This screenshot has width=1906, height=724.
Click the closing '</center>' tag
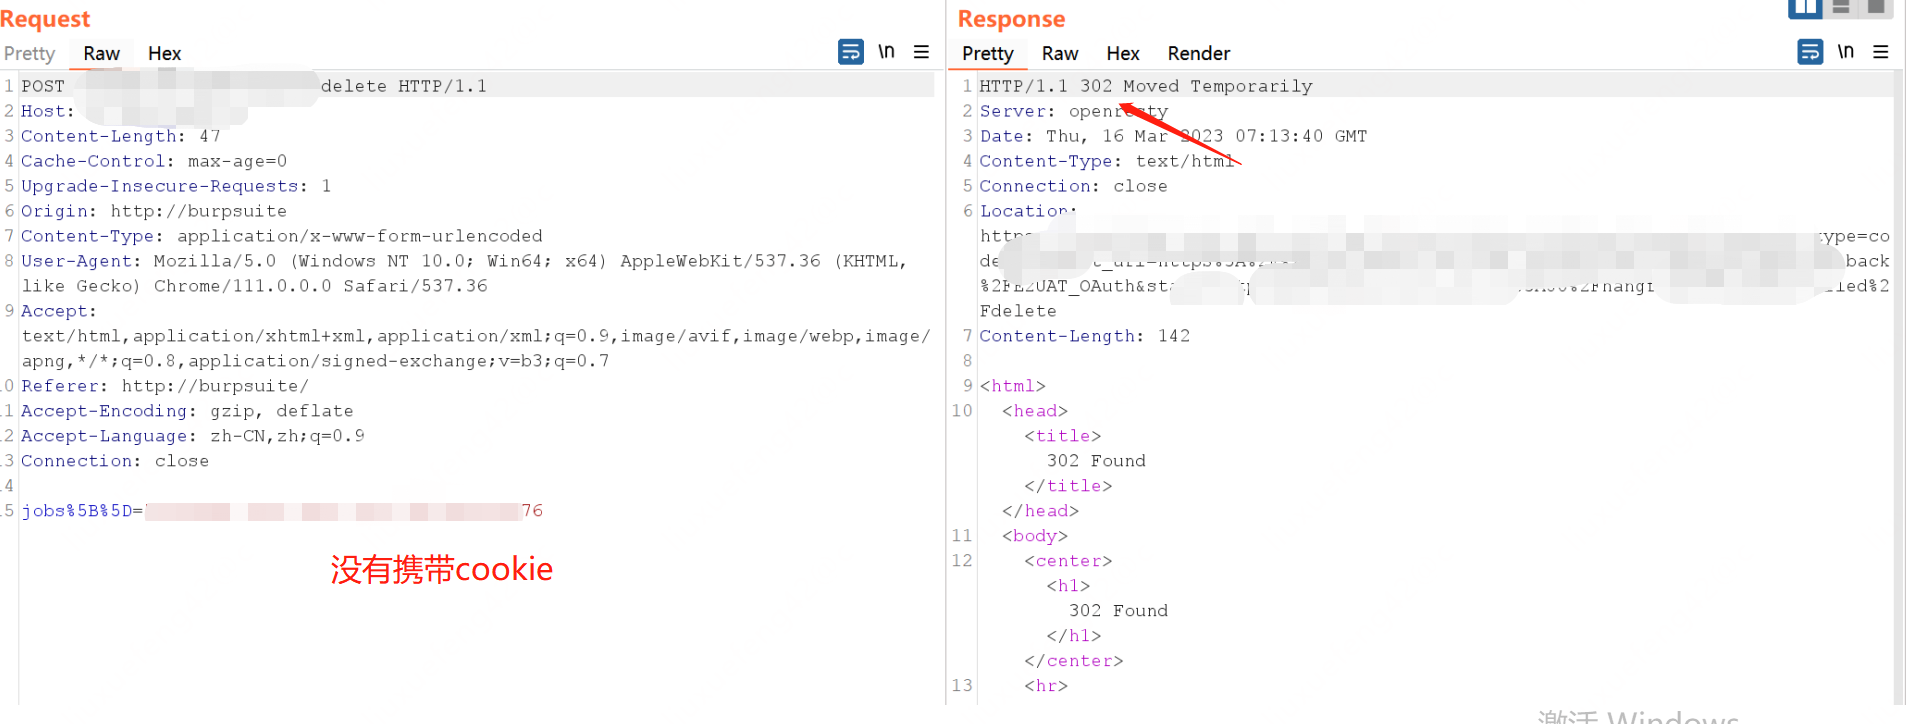[x=1074, y=661]
